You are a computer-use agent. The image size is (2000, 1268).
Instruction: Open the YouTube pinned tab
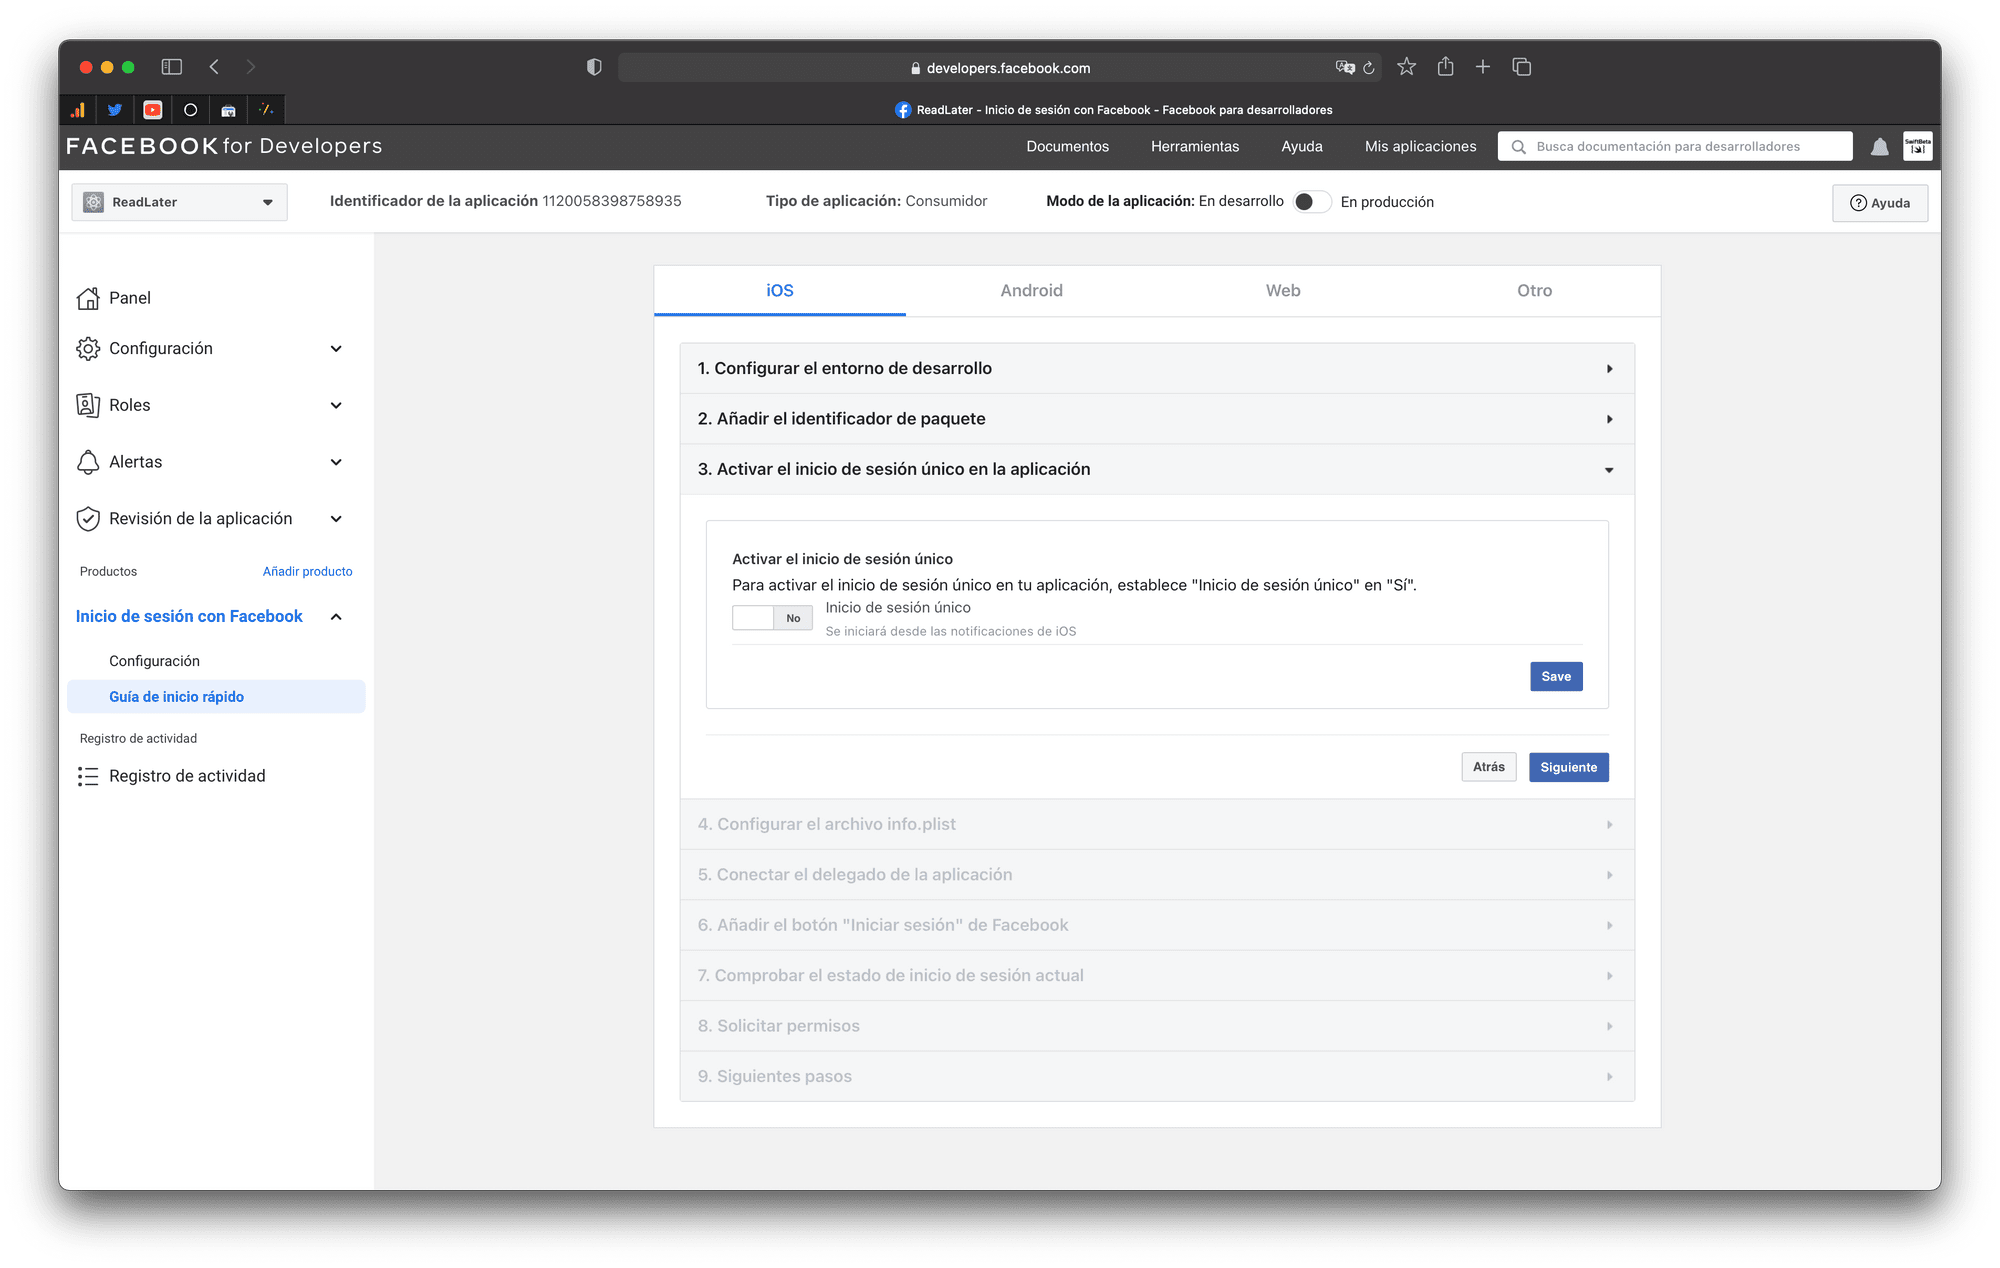(153, 110)
